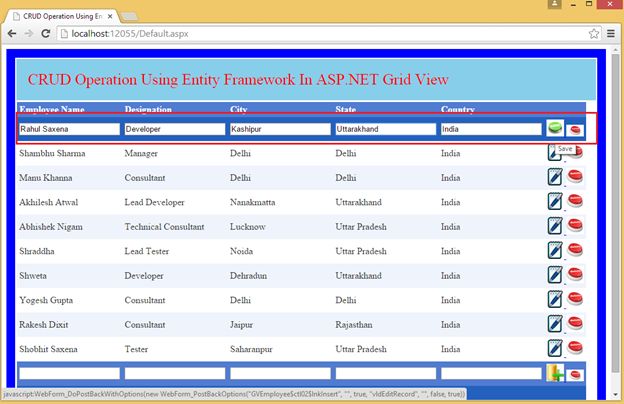Viewport: 624px width, 404px height.
Task: Click the Saharanpur city cell
Action: (x=251, y=349)
